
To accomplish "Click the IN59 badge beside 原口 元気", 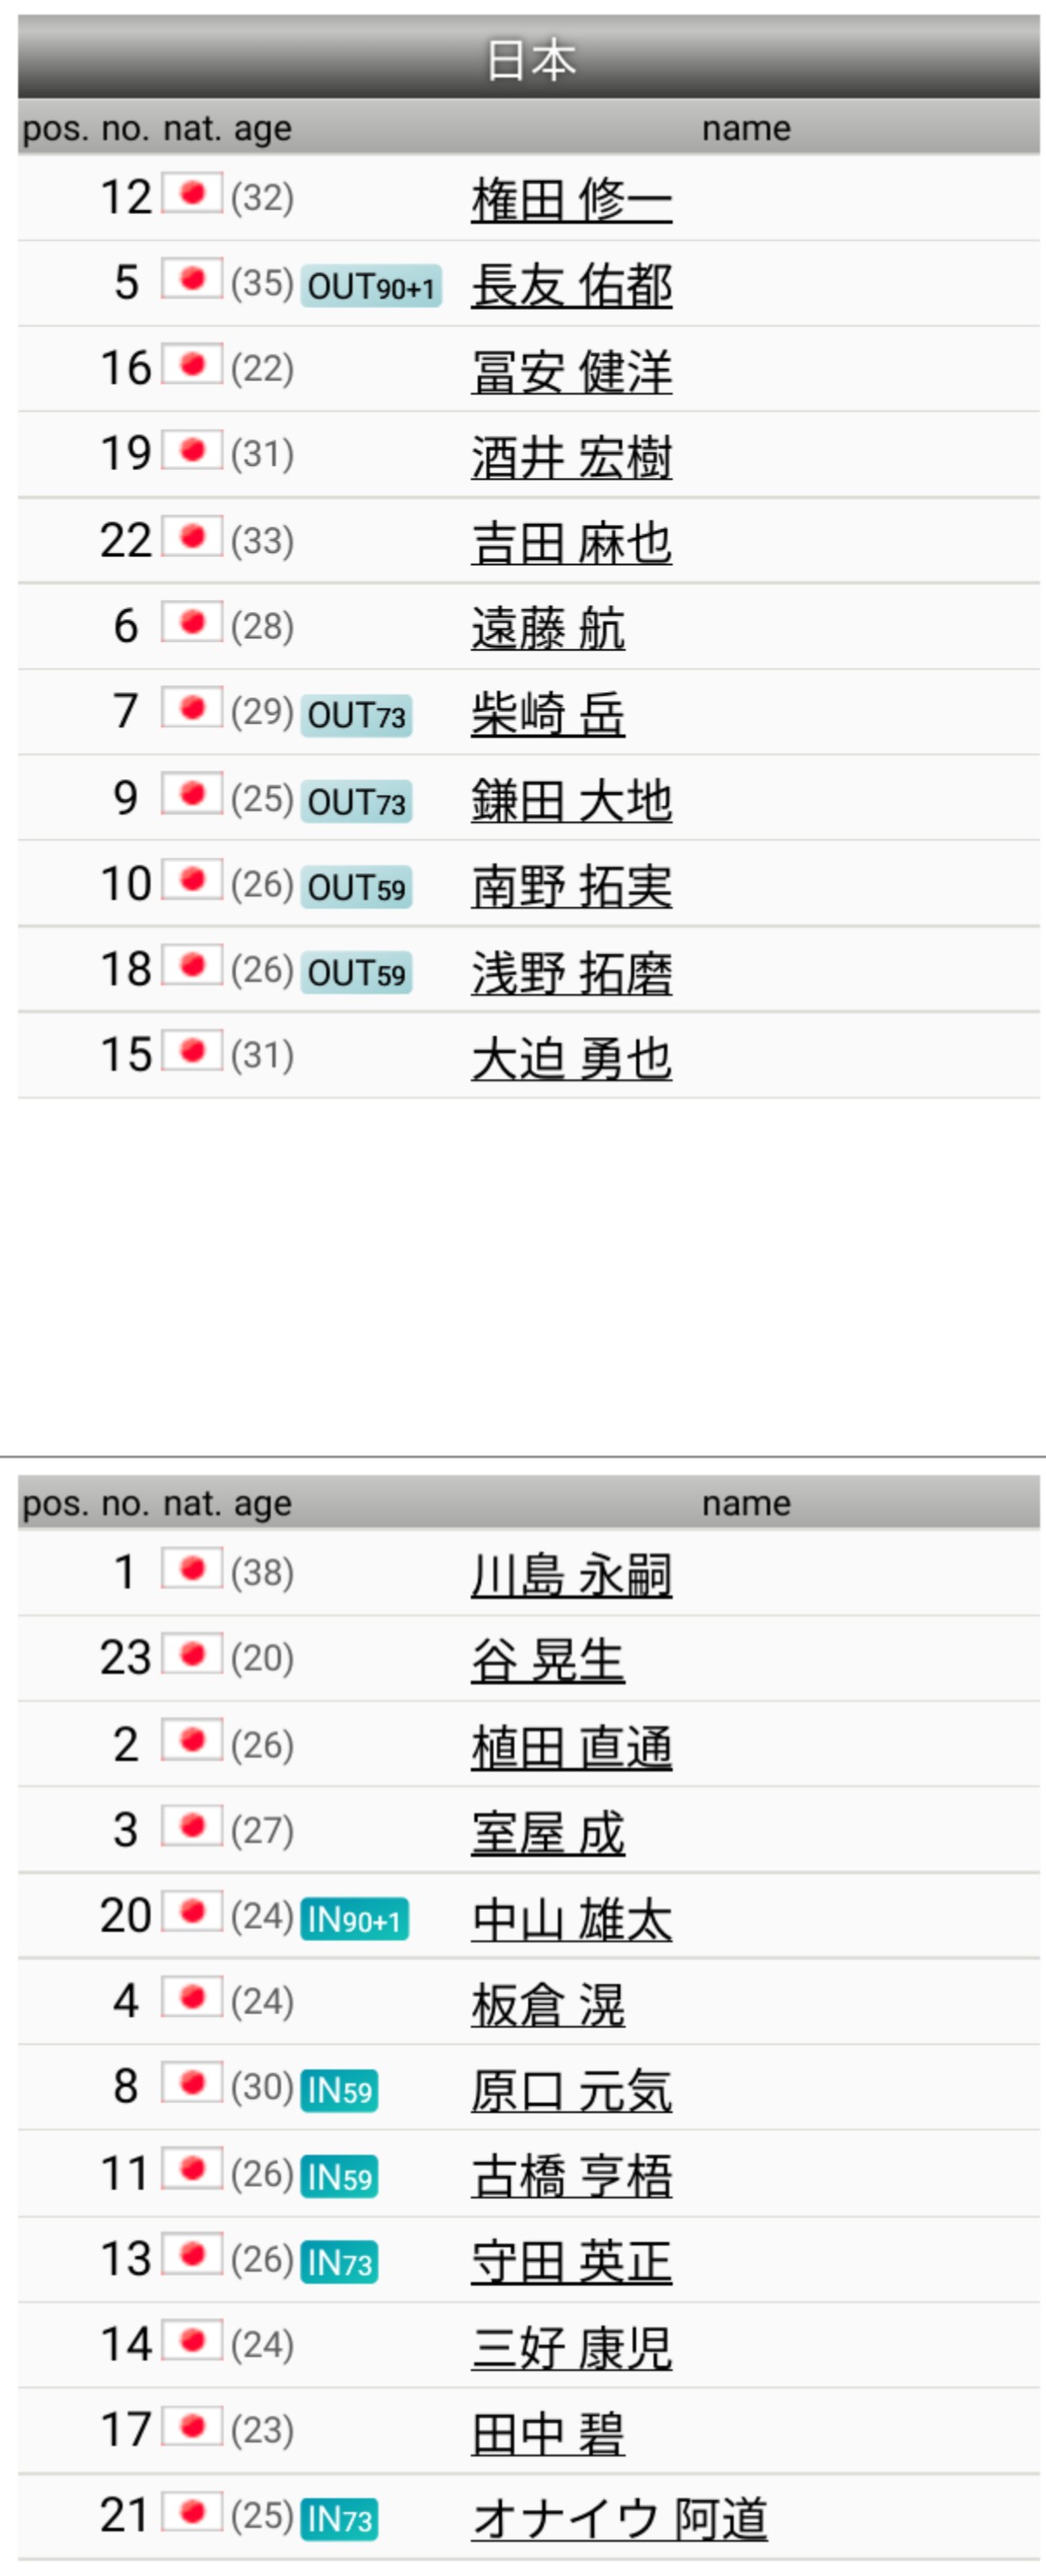I will 339,2090.
